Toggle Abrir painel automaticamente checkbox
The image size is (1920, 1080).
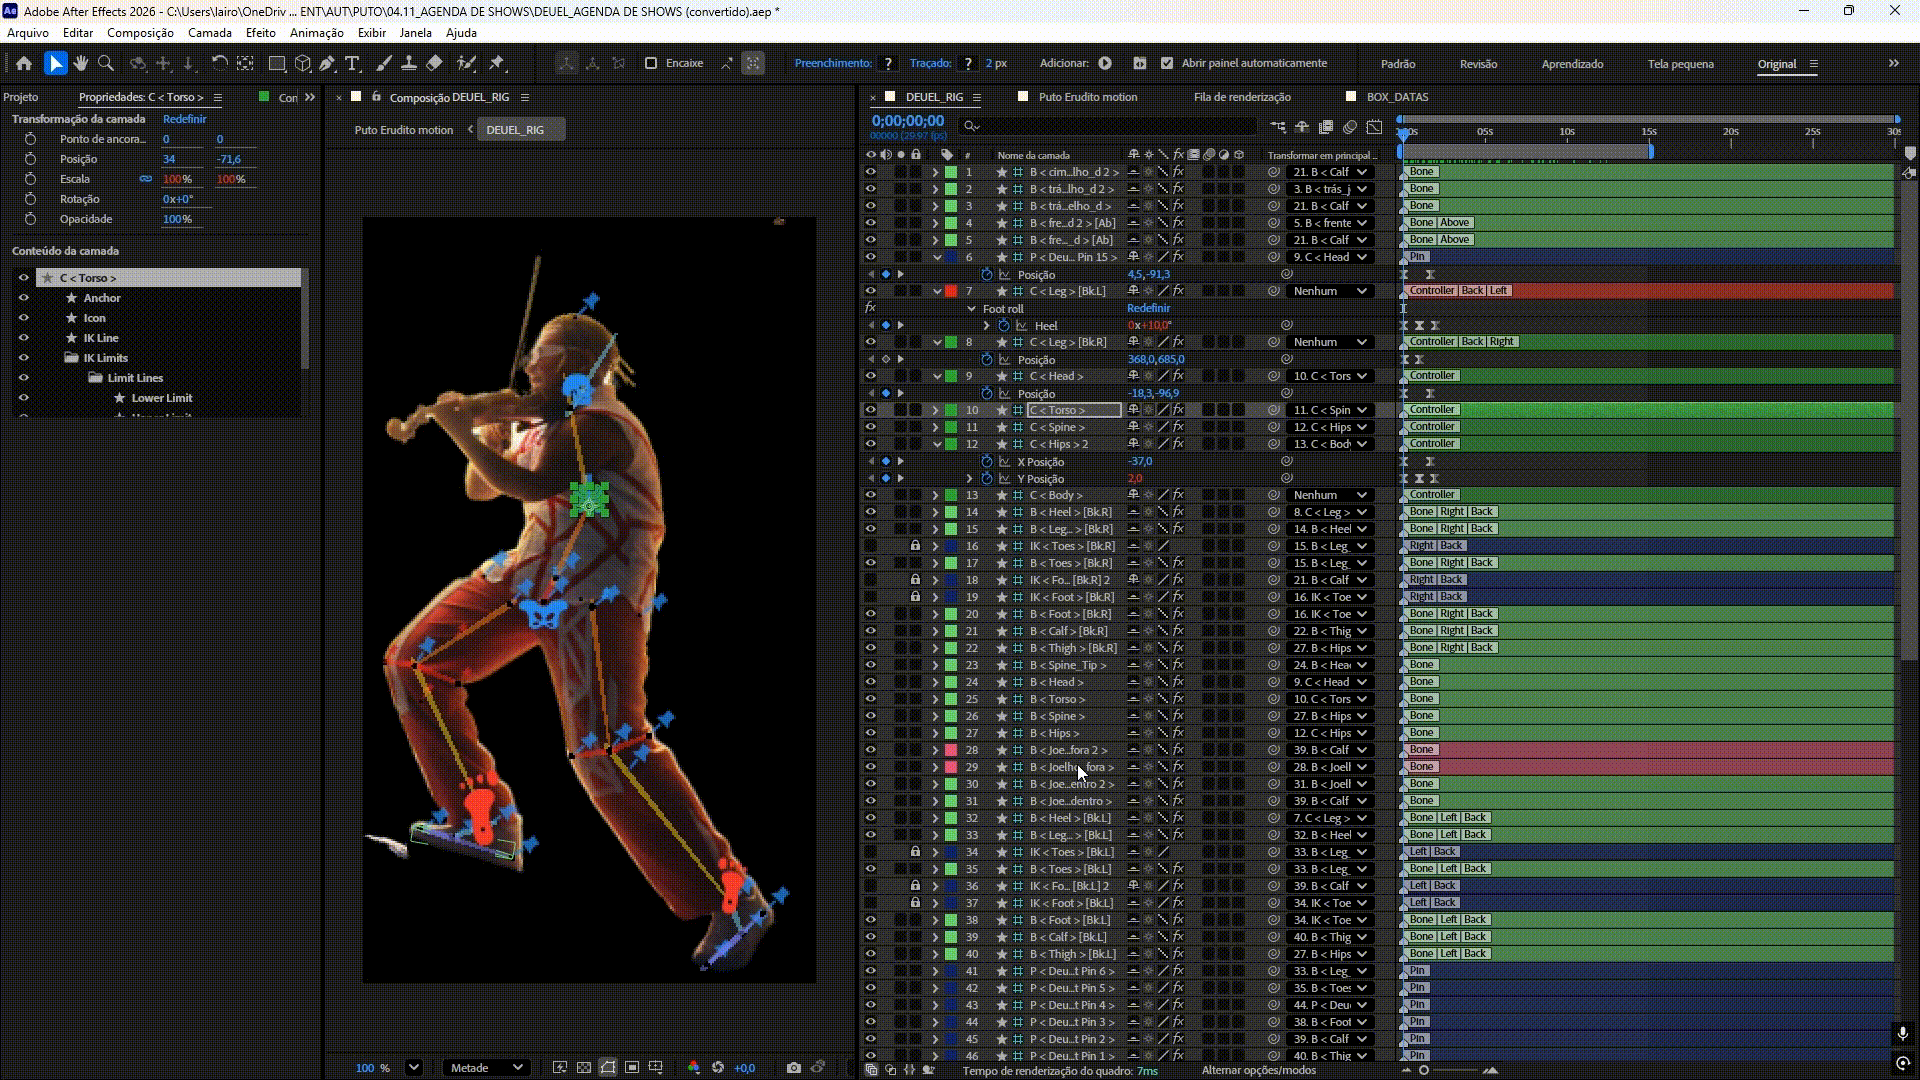pos(1167,63)
